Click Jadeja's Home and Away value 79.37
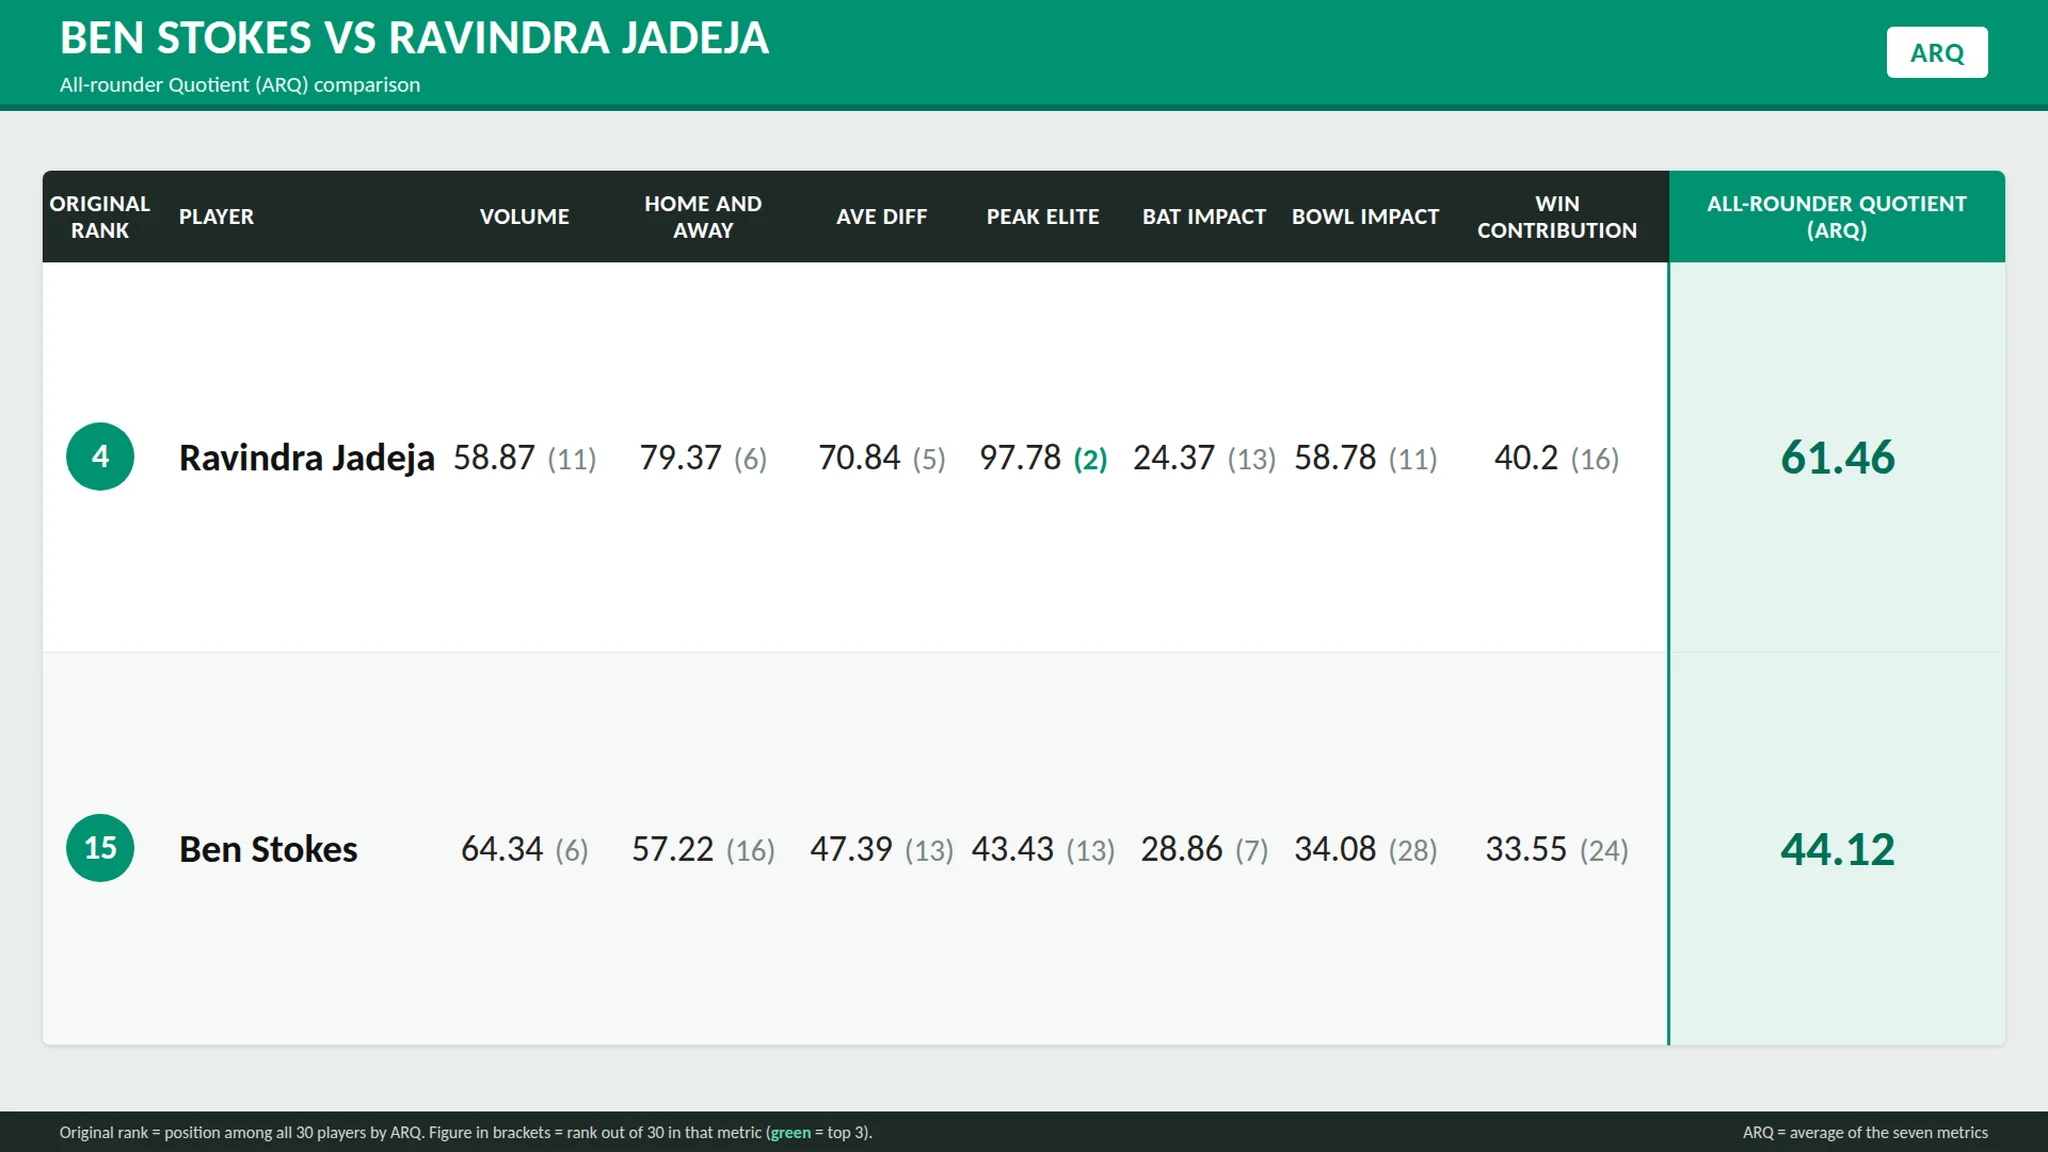This screenshot has height=1152, width=2048. [x=680, y=457]
